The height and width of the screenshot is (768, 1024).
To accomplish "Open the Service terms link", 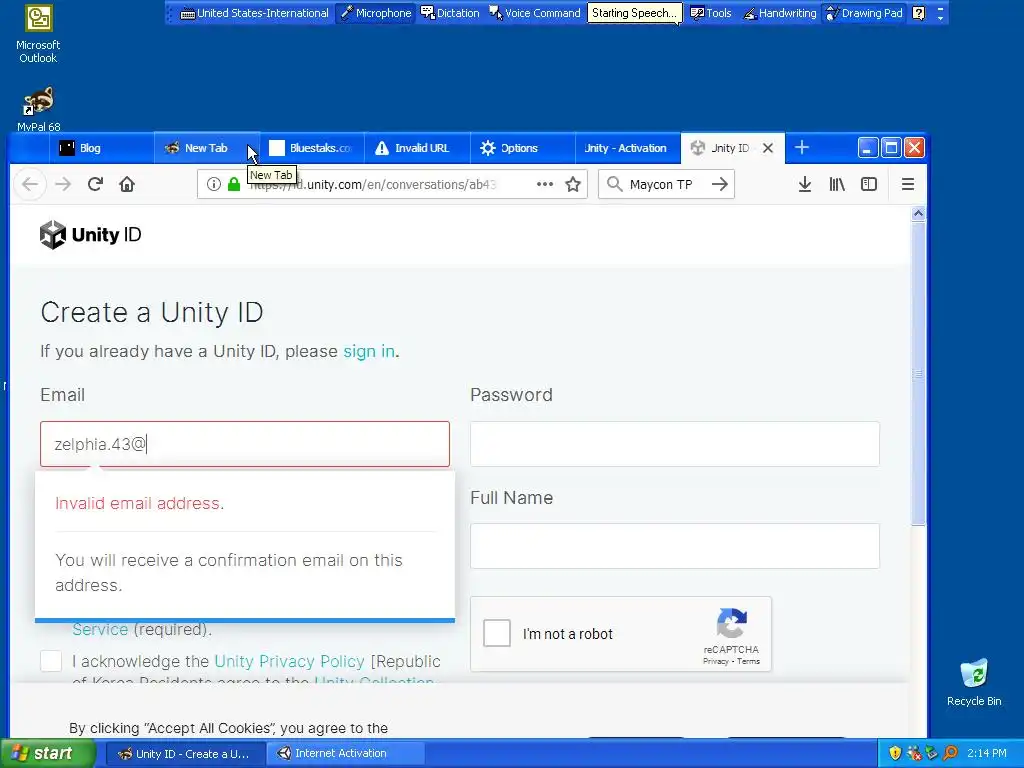I will tap(100, 629).
